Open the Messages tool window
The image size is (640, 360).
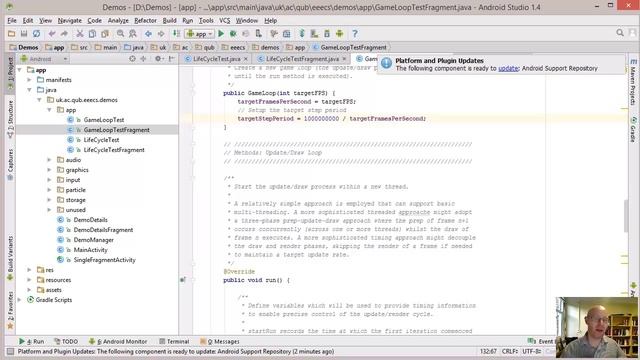coord(220,341)
